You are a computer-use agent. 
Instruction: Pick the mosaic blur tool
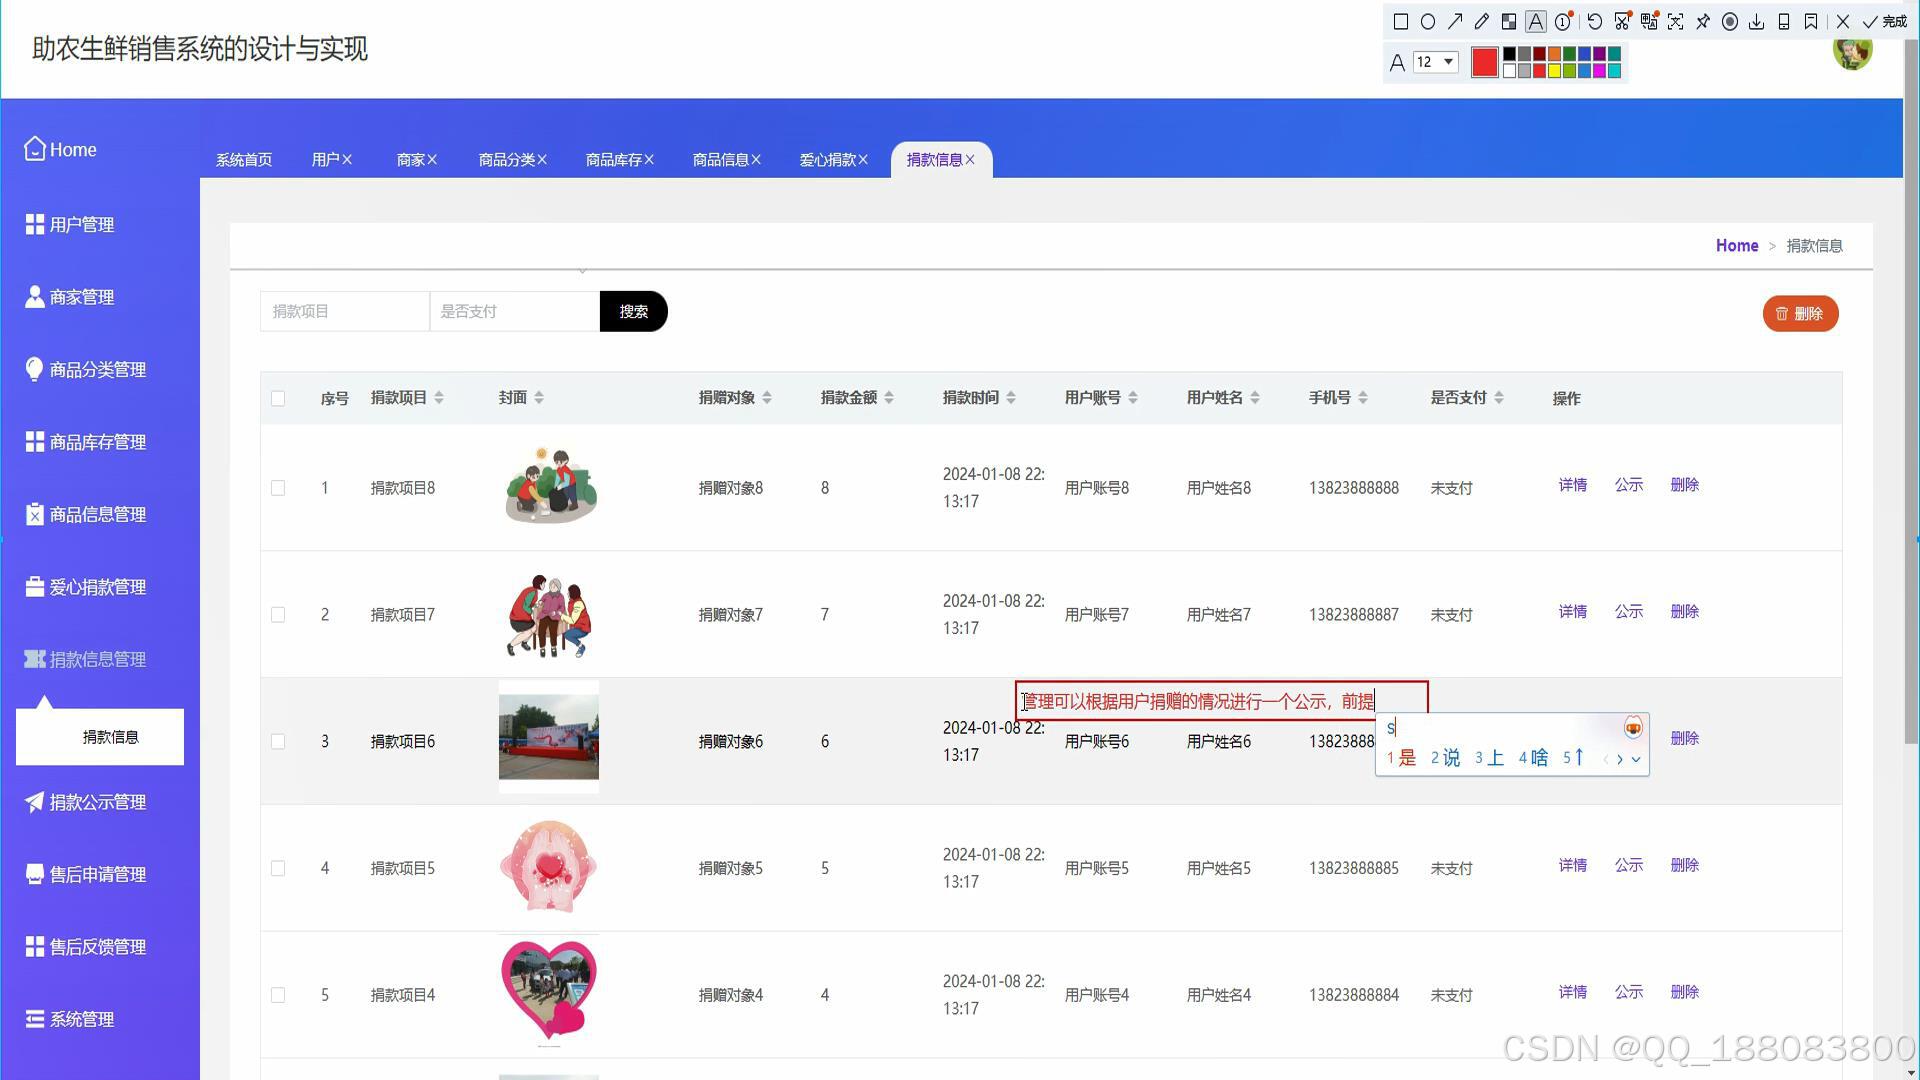point(1509,22)
